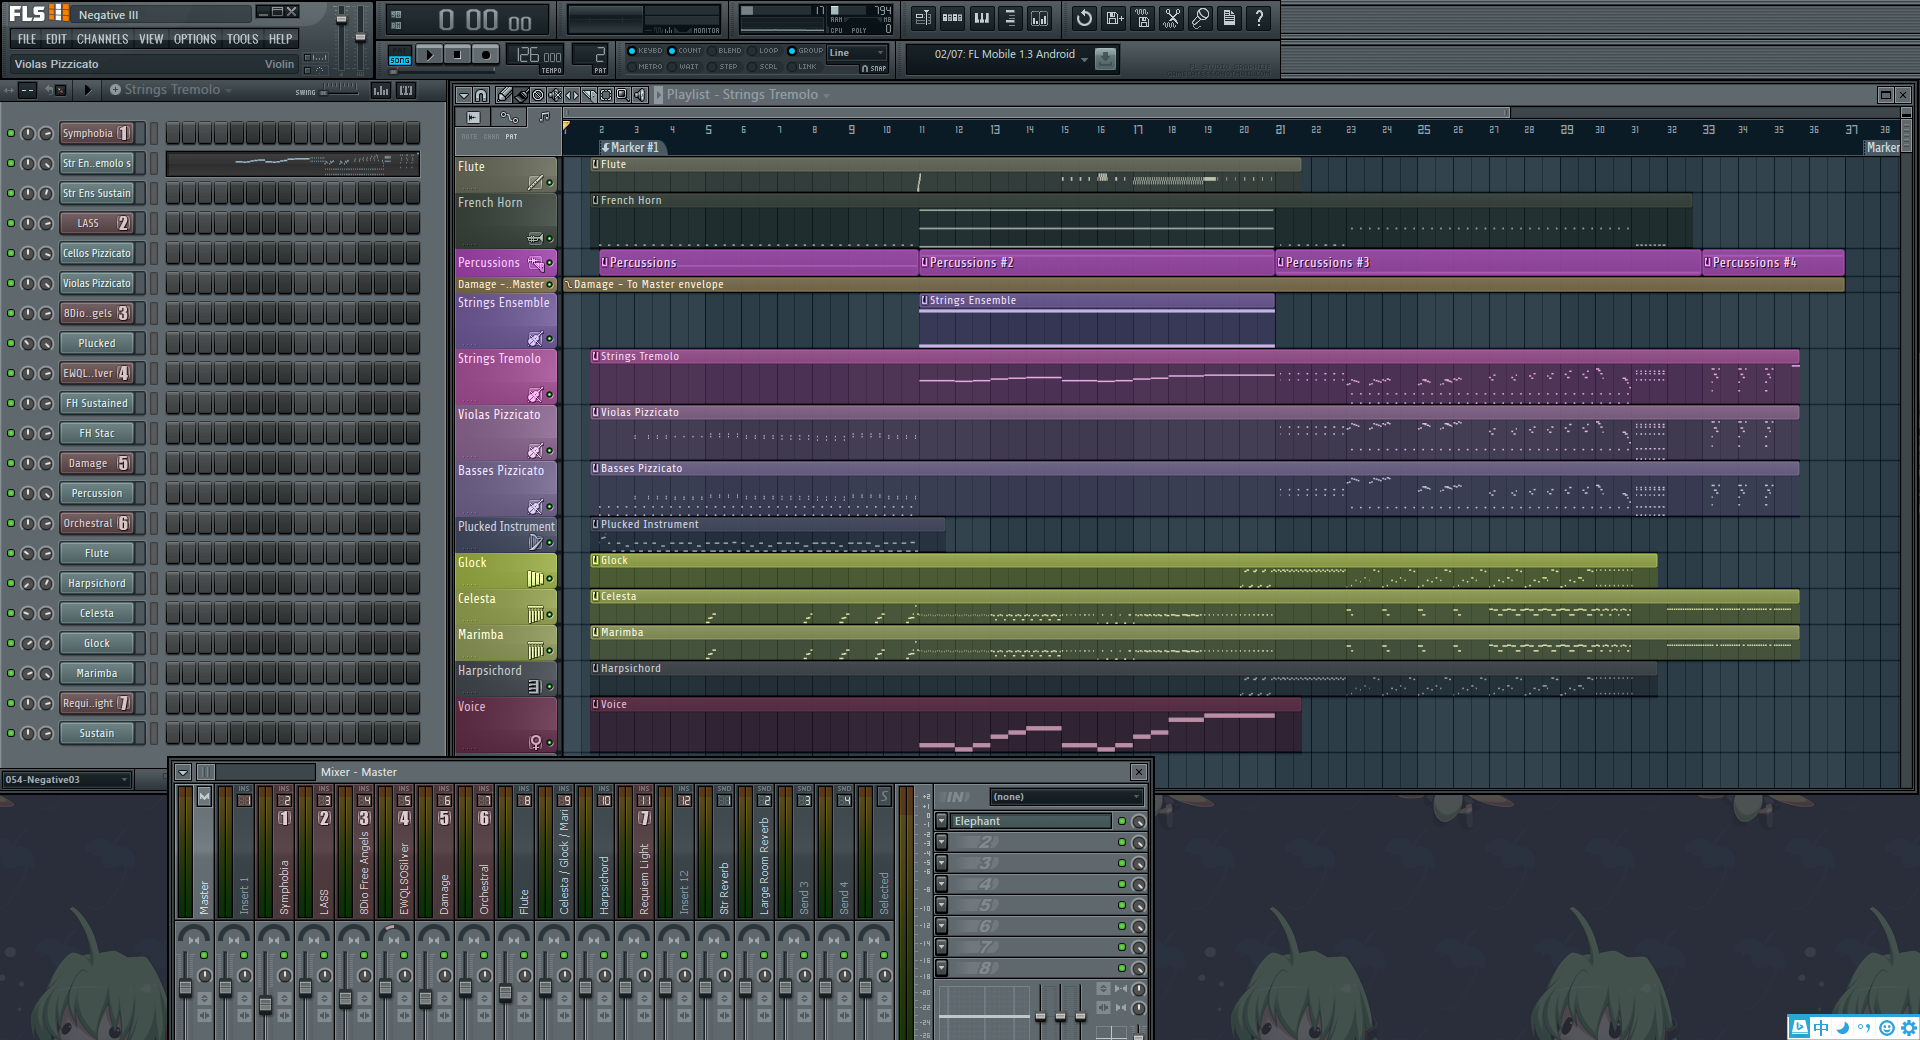Open the step sequencer view
The height and width of the screenshot is (1040, 1920).
click(x=952, y=18)
